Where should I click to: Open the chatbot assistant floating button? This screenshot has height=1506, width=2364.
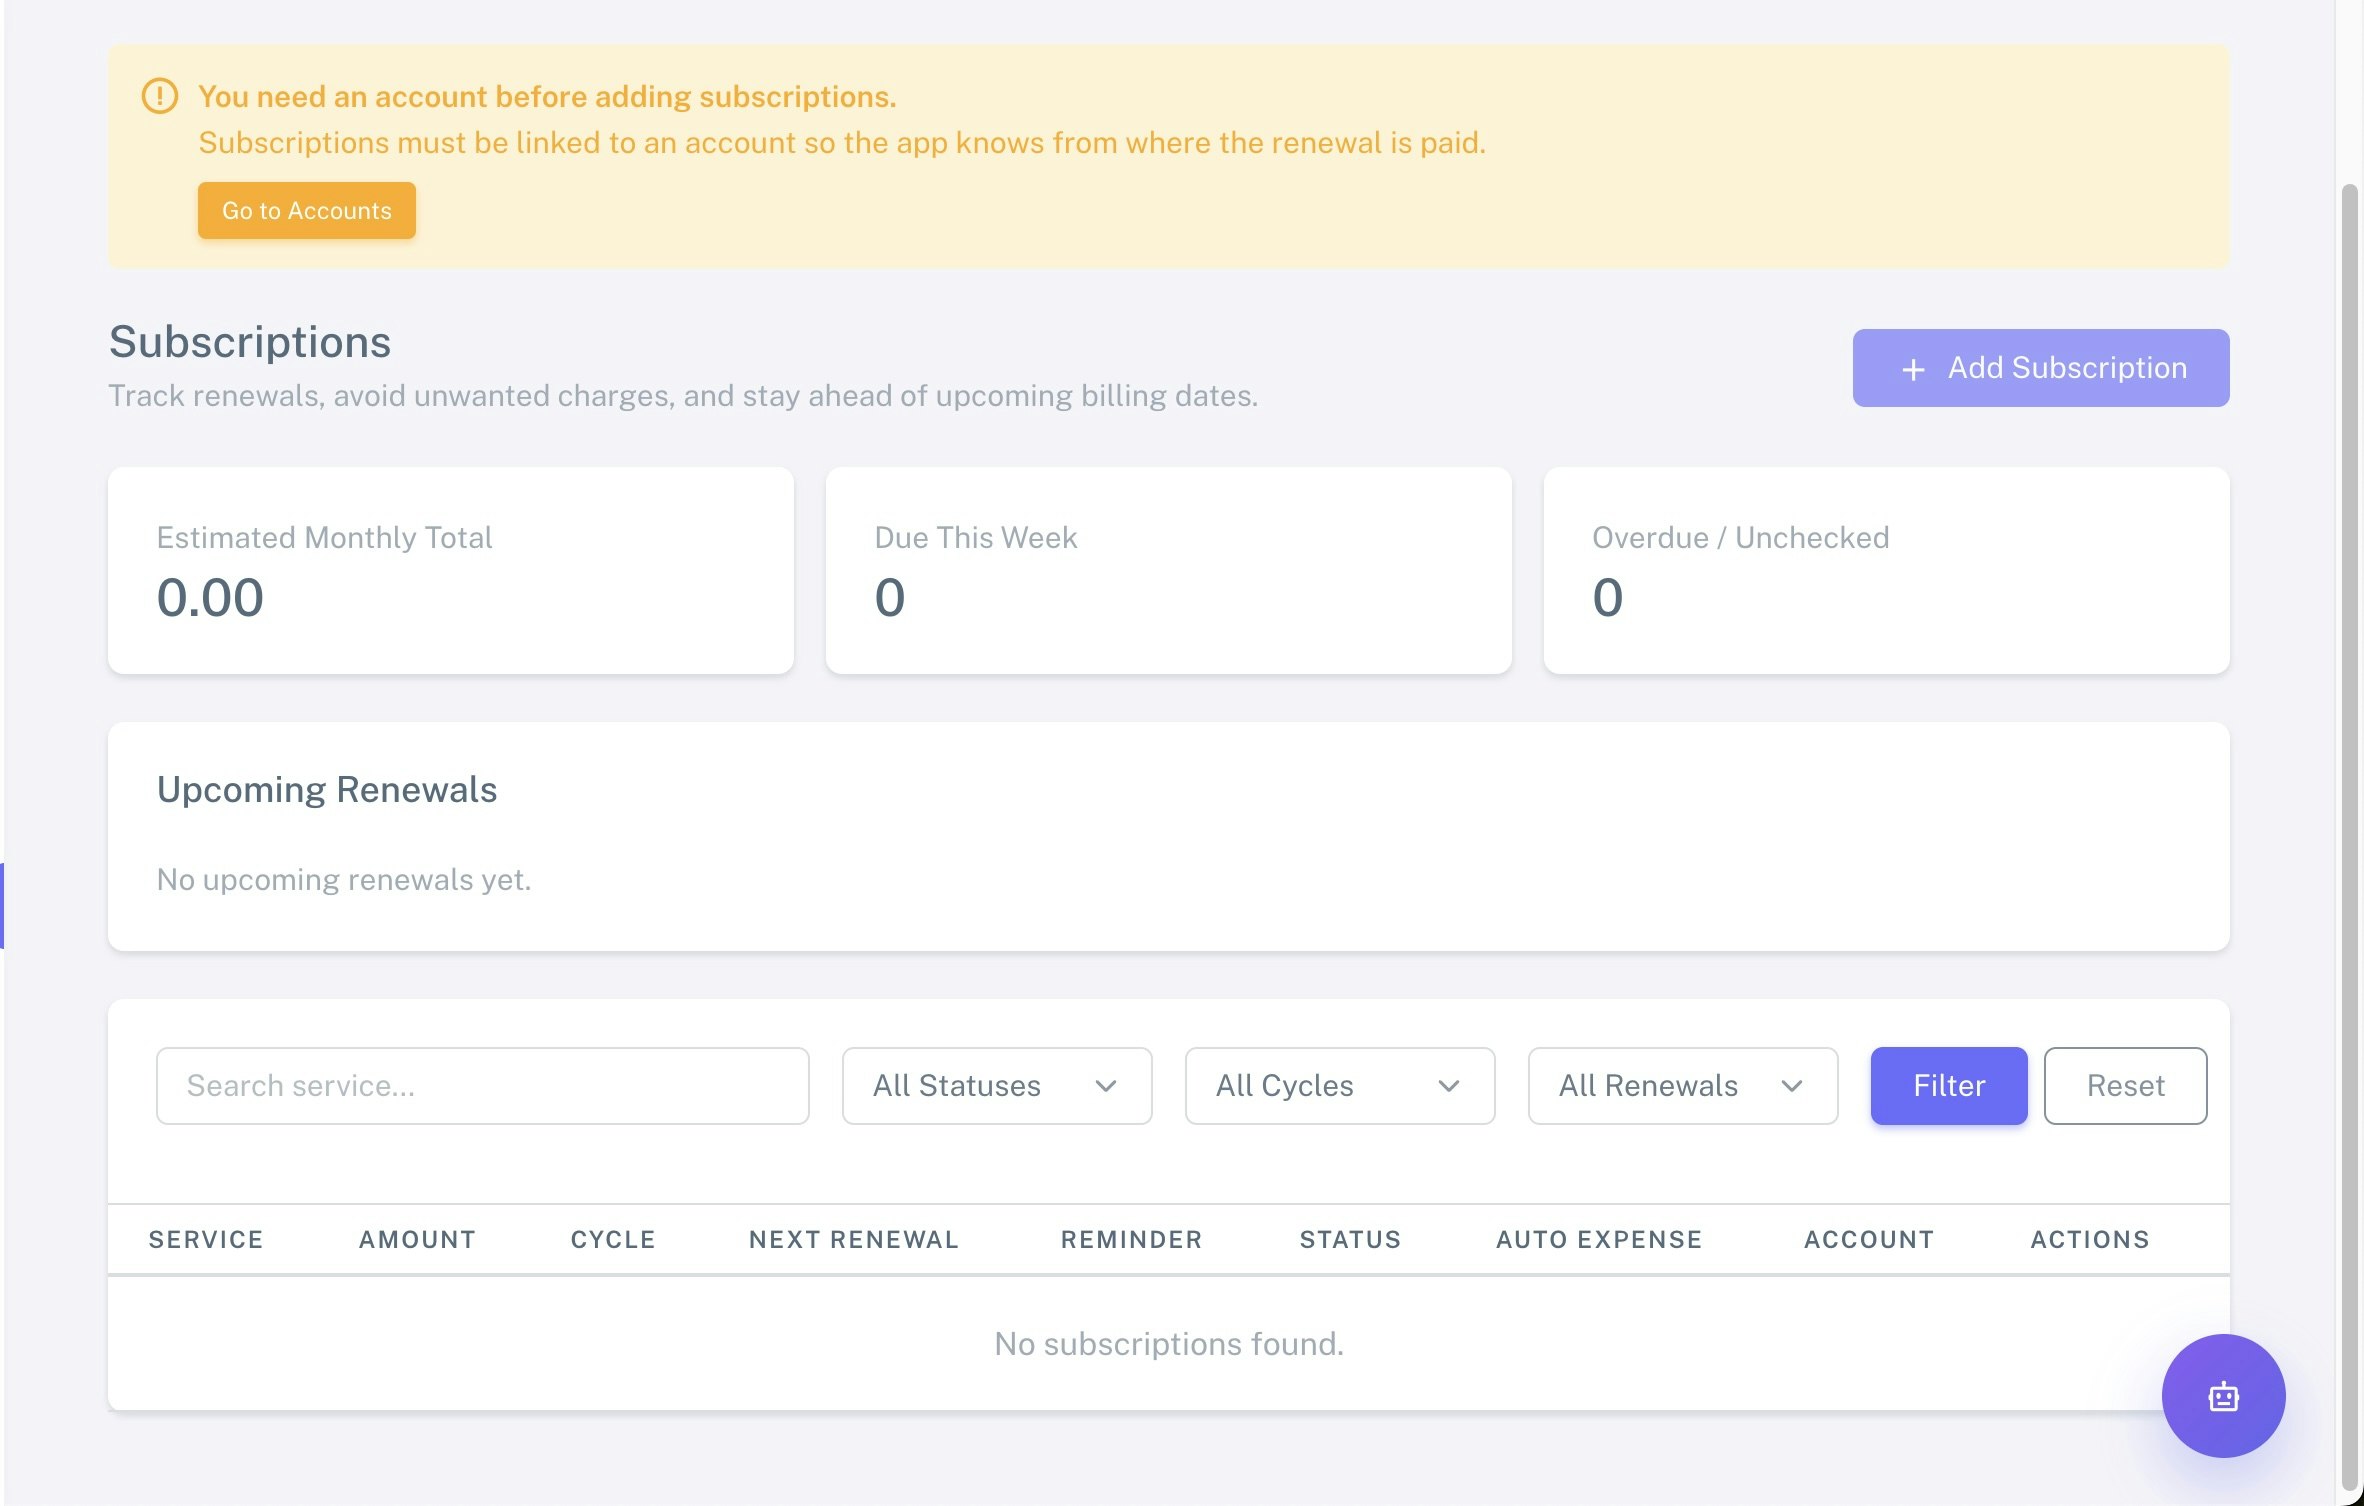pyautogui.click(x=2222, y=1395)
